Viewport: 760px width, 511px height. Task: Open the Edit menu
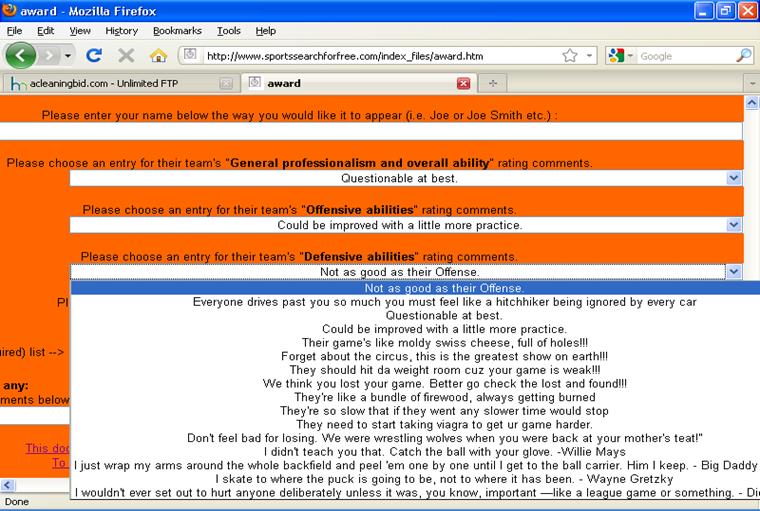45,31
